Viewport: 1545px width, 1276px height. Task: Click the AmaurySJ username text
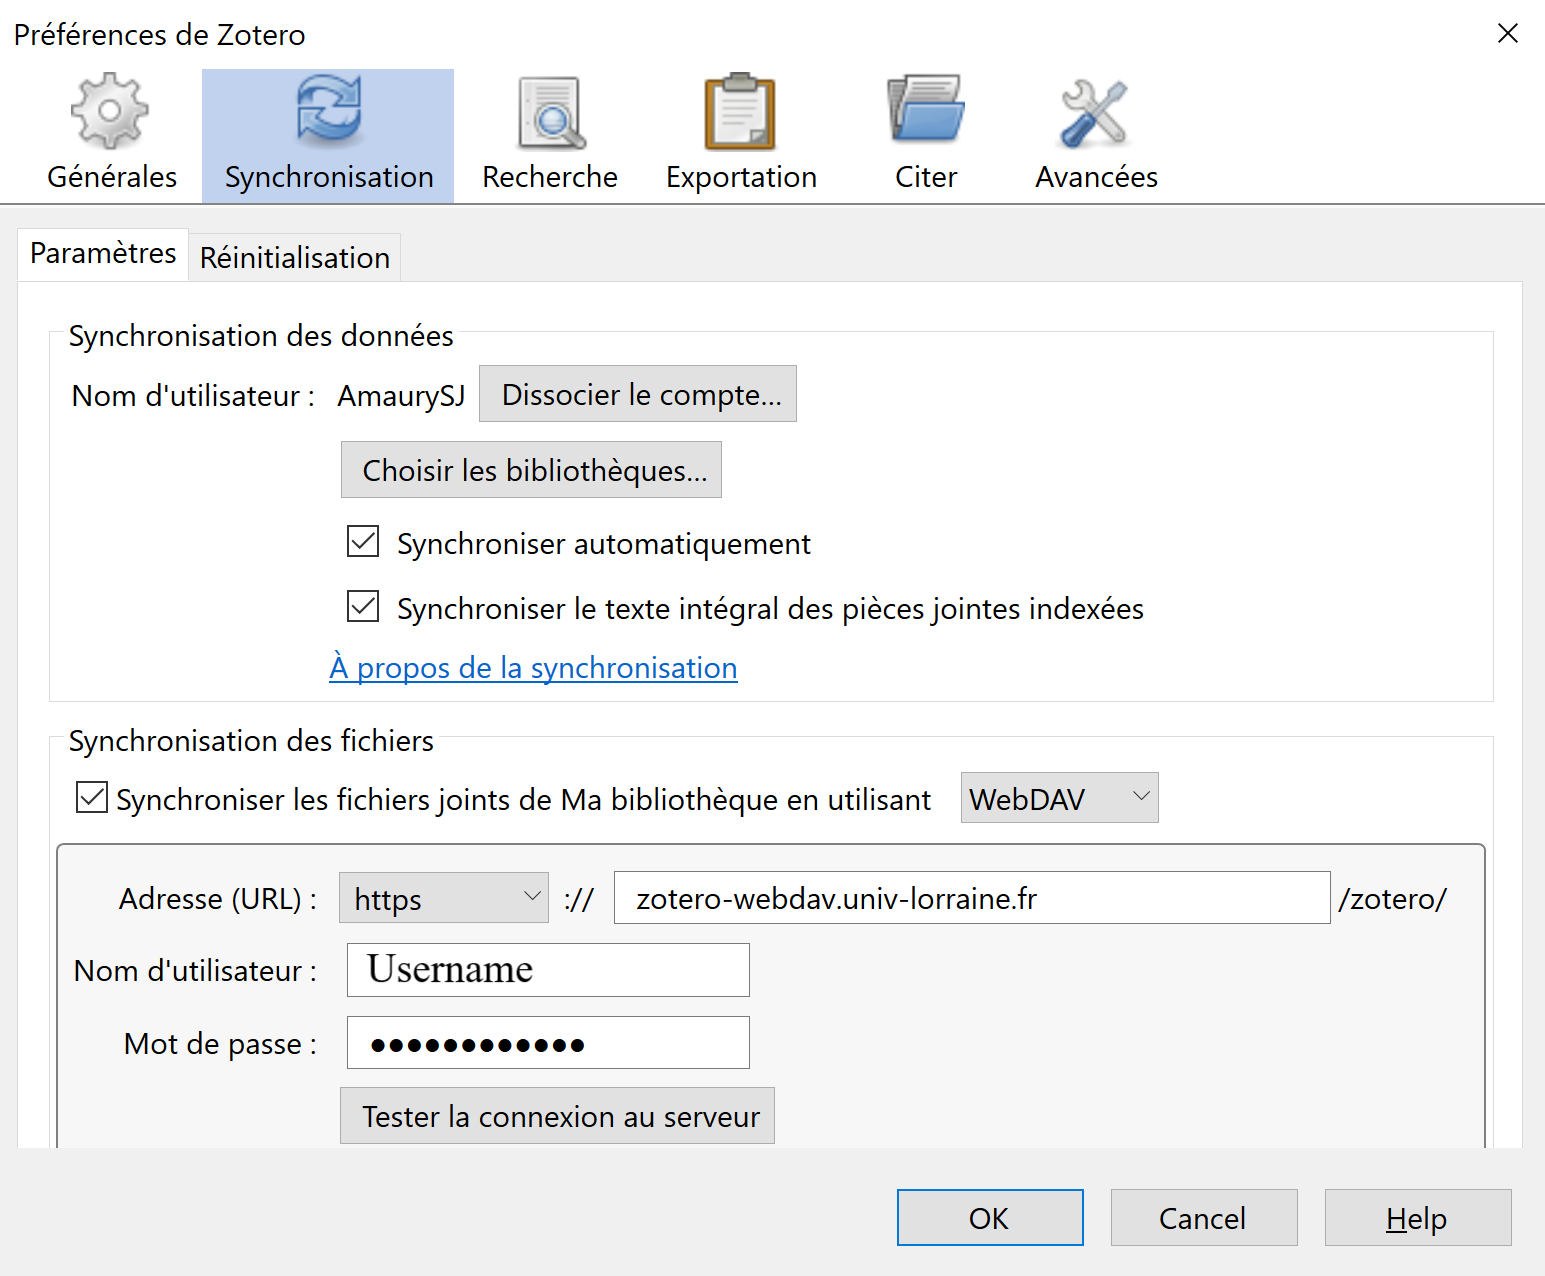[401, 396]
